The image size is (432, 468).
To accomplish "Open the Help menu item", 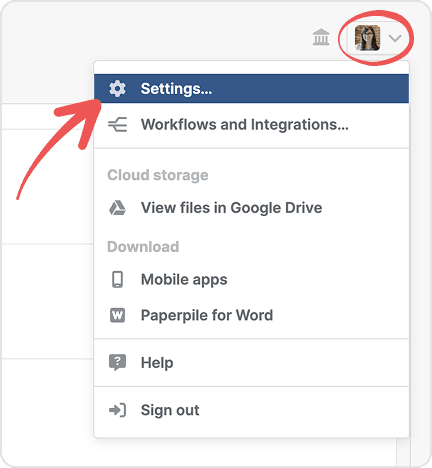I will 251,363.
